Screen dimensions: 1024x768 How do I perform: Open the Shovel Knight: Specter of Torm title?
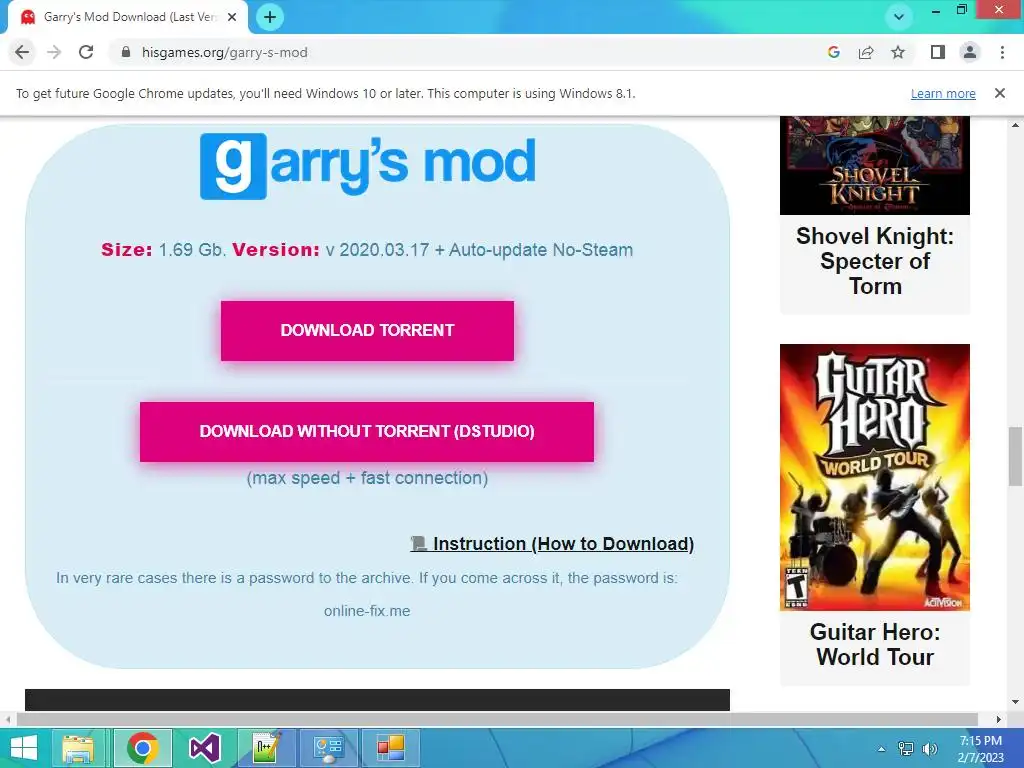pyautogui.click(x=874, y=261)
